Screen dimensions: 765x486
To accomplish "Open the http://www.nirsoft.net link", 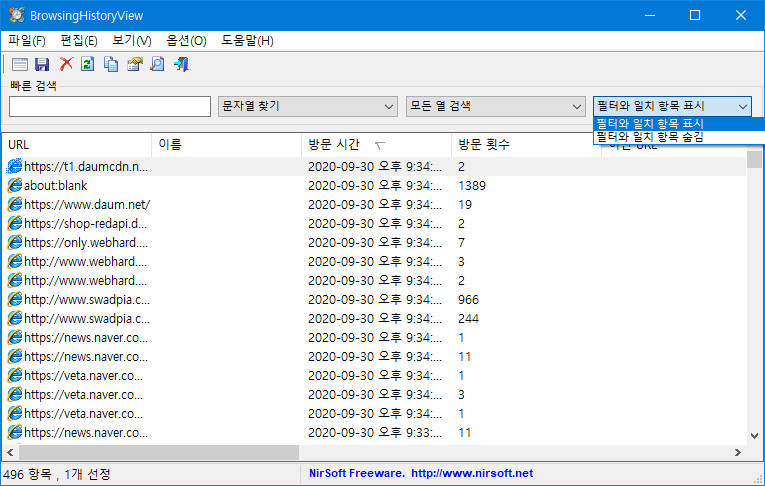I will [x=472, y=473].
